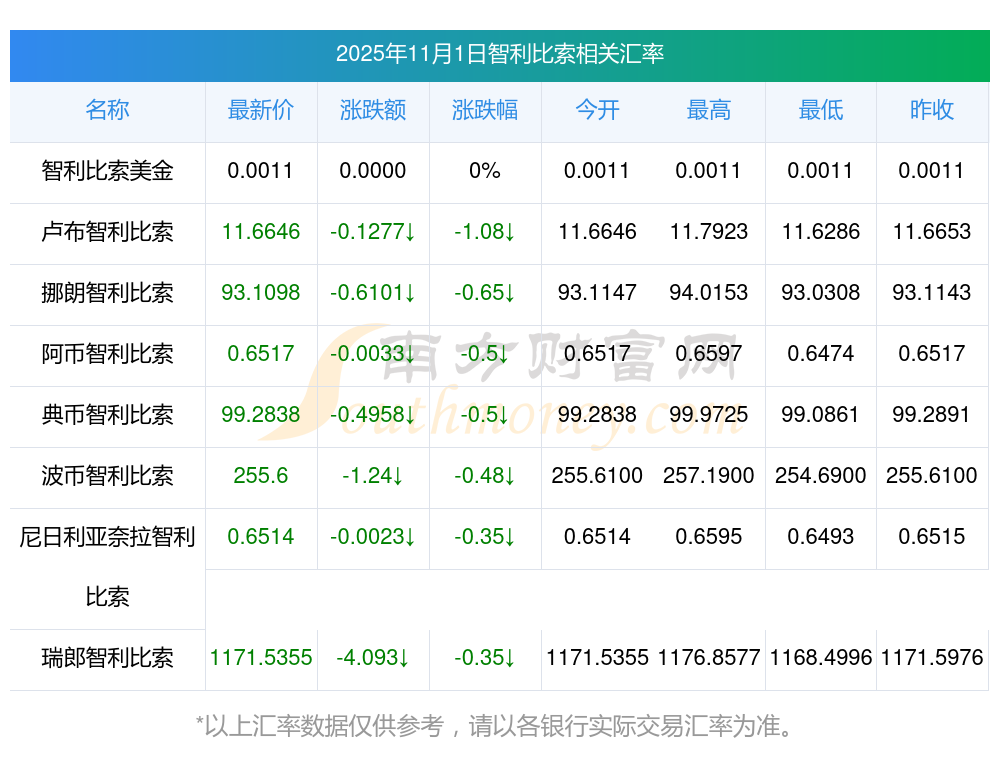This screenshot has width=1000, height=757.
Task: Click the latest price 1171.5355 in green
Action: pyautogui.click(x=261, y=658)
